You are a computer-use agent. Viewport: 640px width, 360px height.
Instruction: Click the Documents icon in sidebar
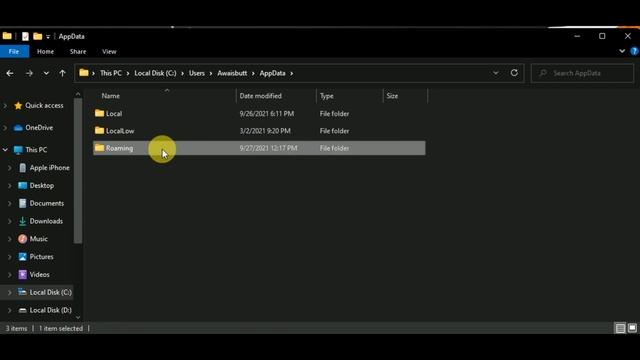[x=22, y=203]
